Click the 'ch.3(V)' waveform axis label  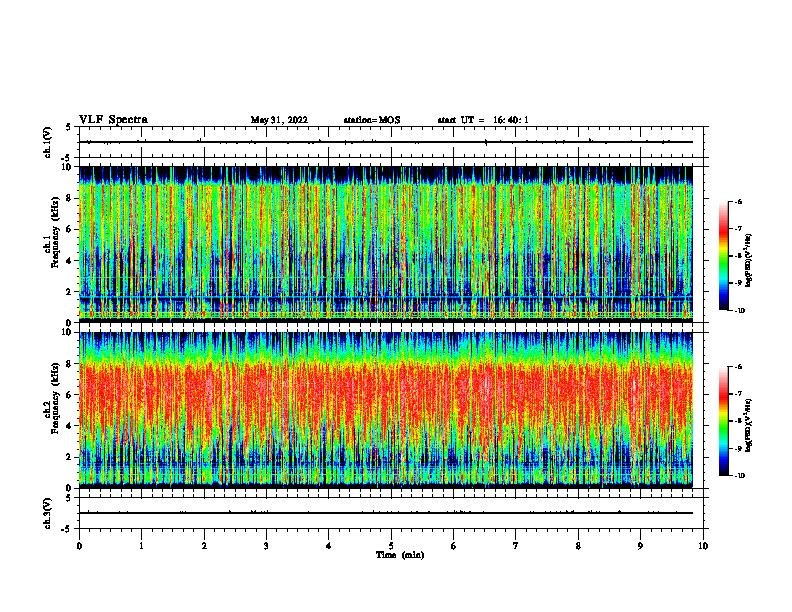click(48, 513)
